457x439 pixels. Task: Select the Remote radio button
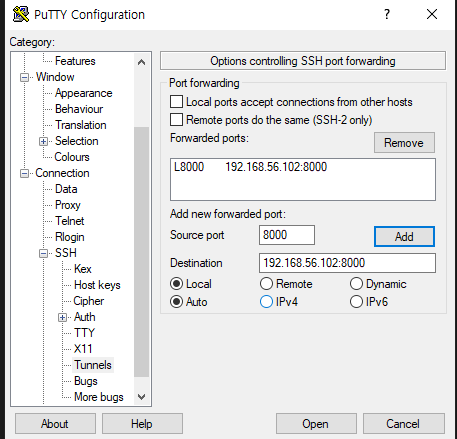point(266,284)
